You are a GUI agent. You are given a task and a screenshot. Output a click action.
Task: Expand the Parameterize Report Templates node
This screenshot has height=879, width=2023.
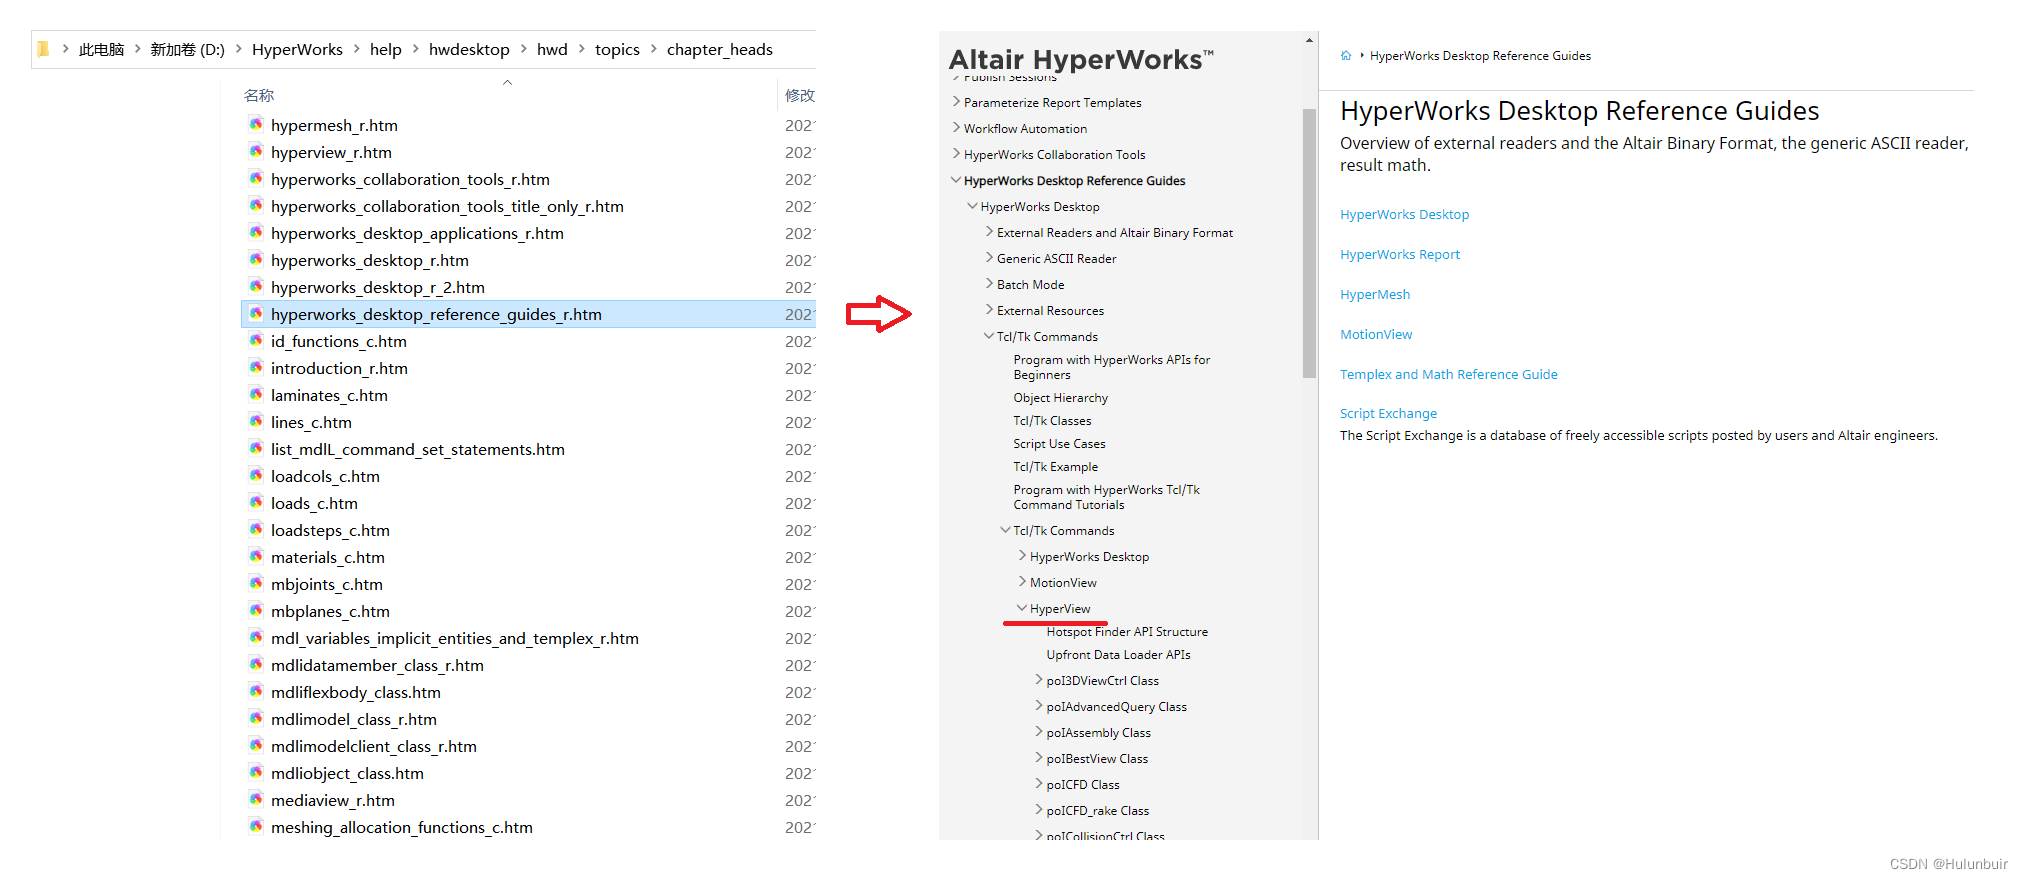tap(956, 102)
